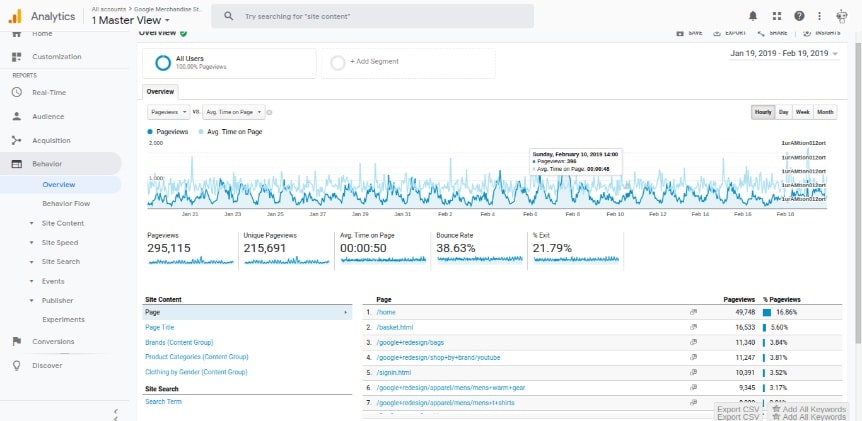This screenshot has width=862, height=421.
Task: Open the notifications bell
Action: click(753, 16)
